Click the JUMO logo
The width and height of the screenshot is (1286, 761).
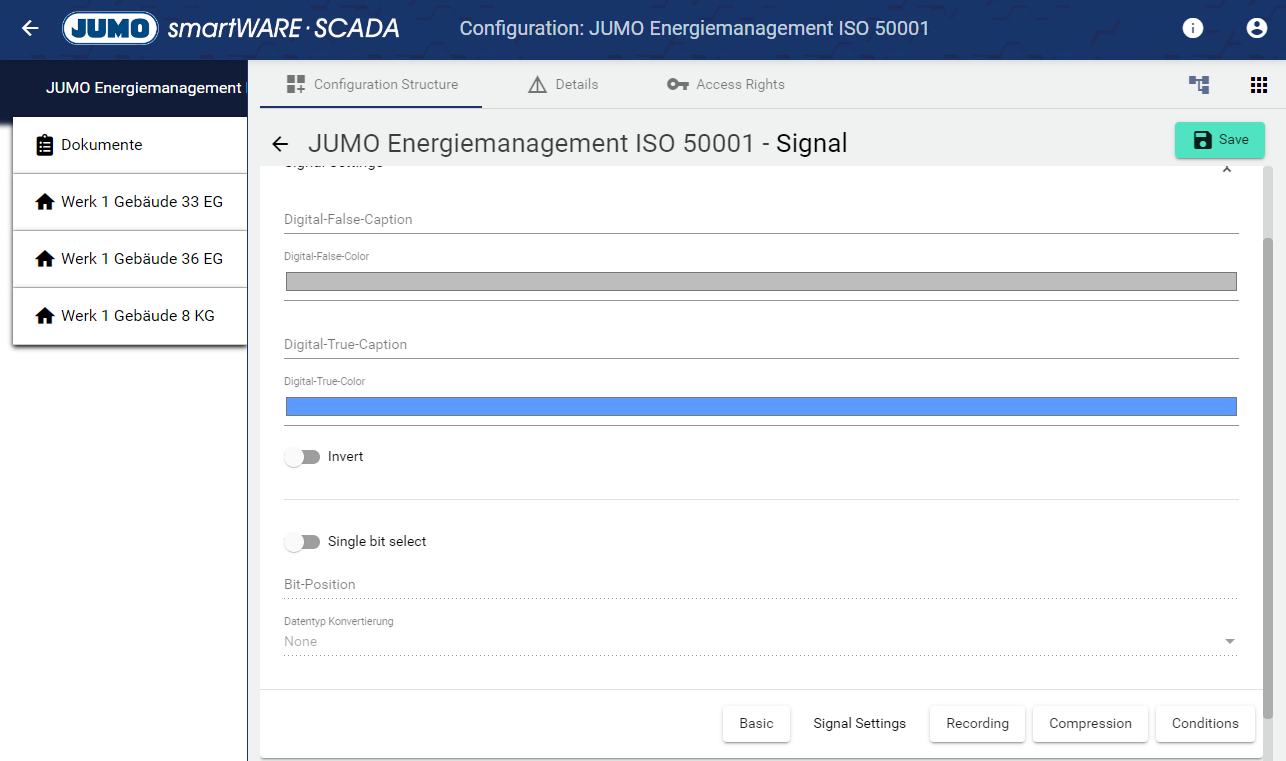pyautogui.click(x=110, y=28)
